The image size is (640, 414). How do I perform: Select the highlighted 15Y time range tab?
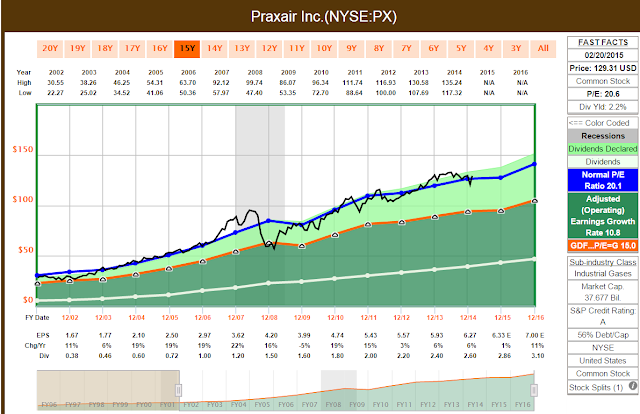click(187, 49)
